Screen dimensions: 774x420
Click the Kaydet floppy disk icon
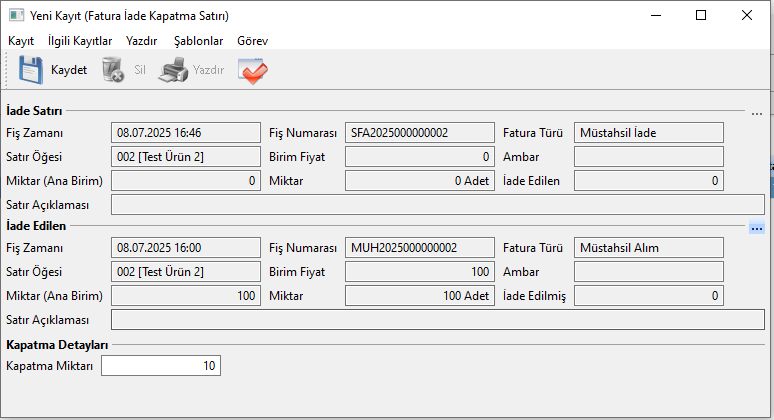coord(31,70)
